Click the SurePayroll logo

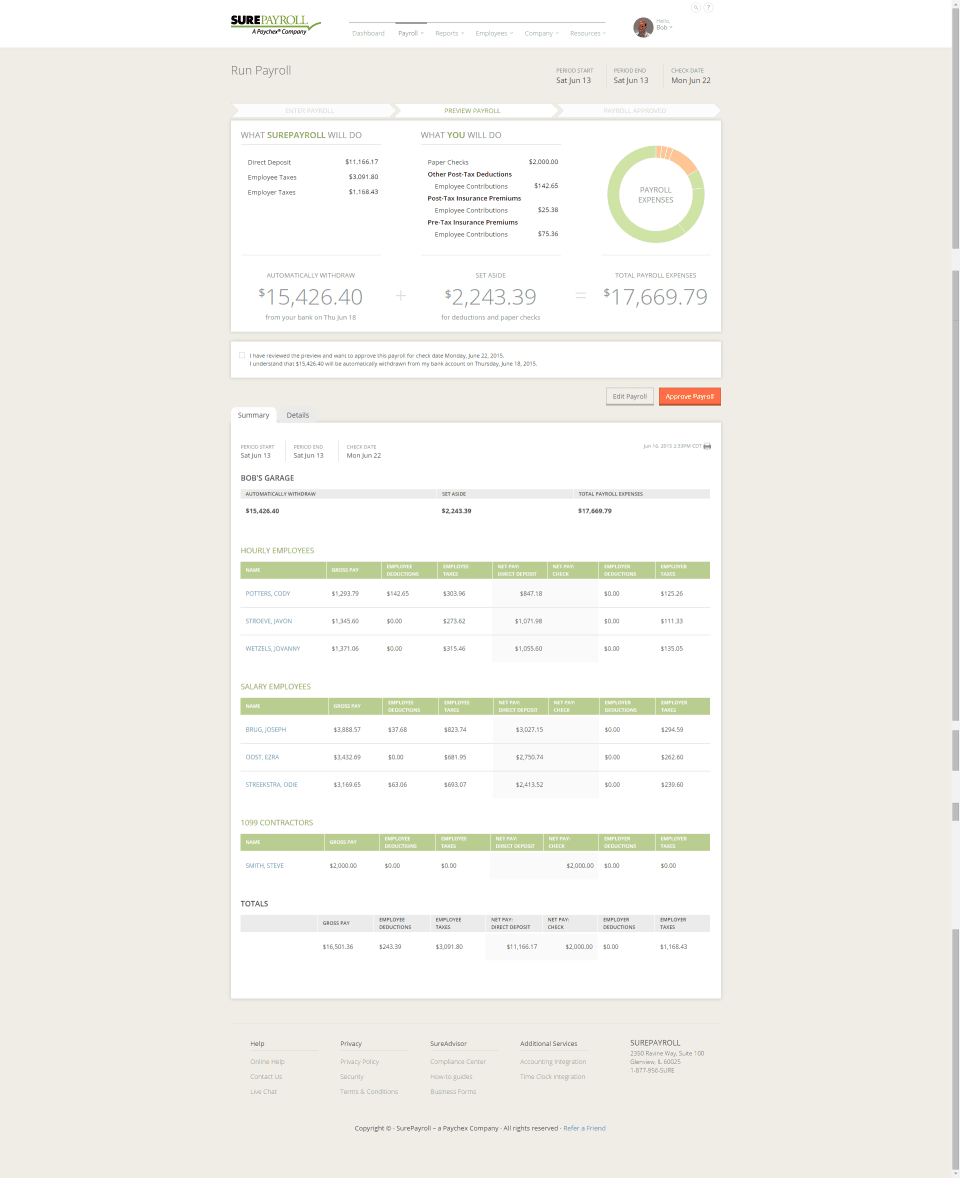click(275, 24)
